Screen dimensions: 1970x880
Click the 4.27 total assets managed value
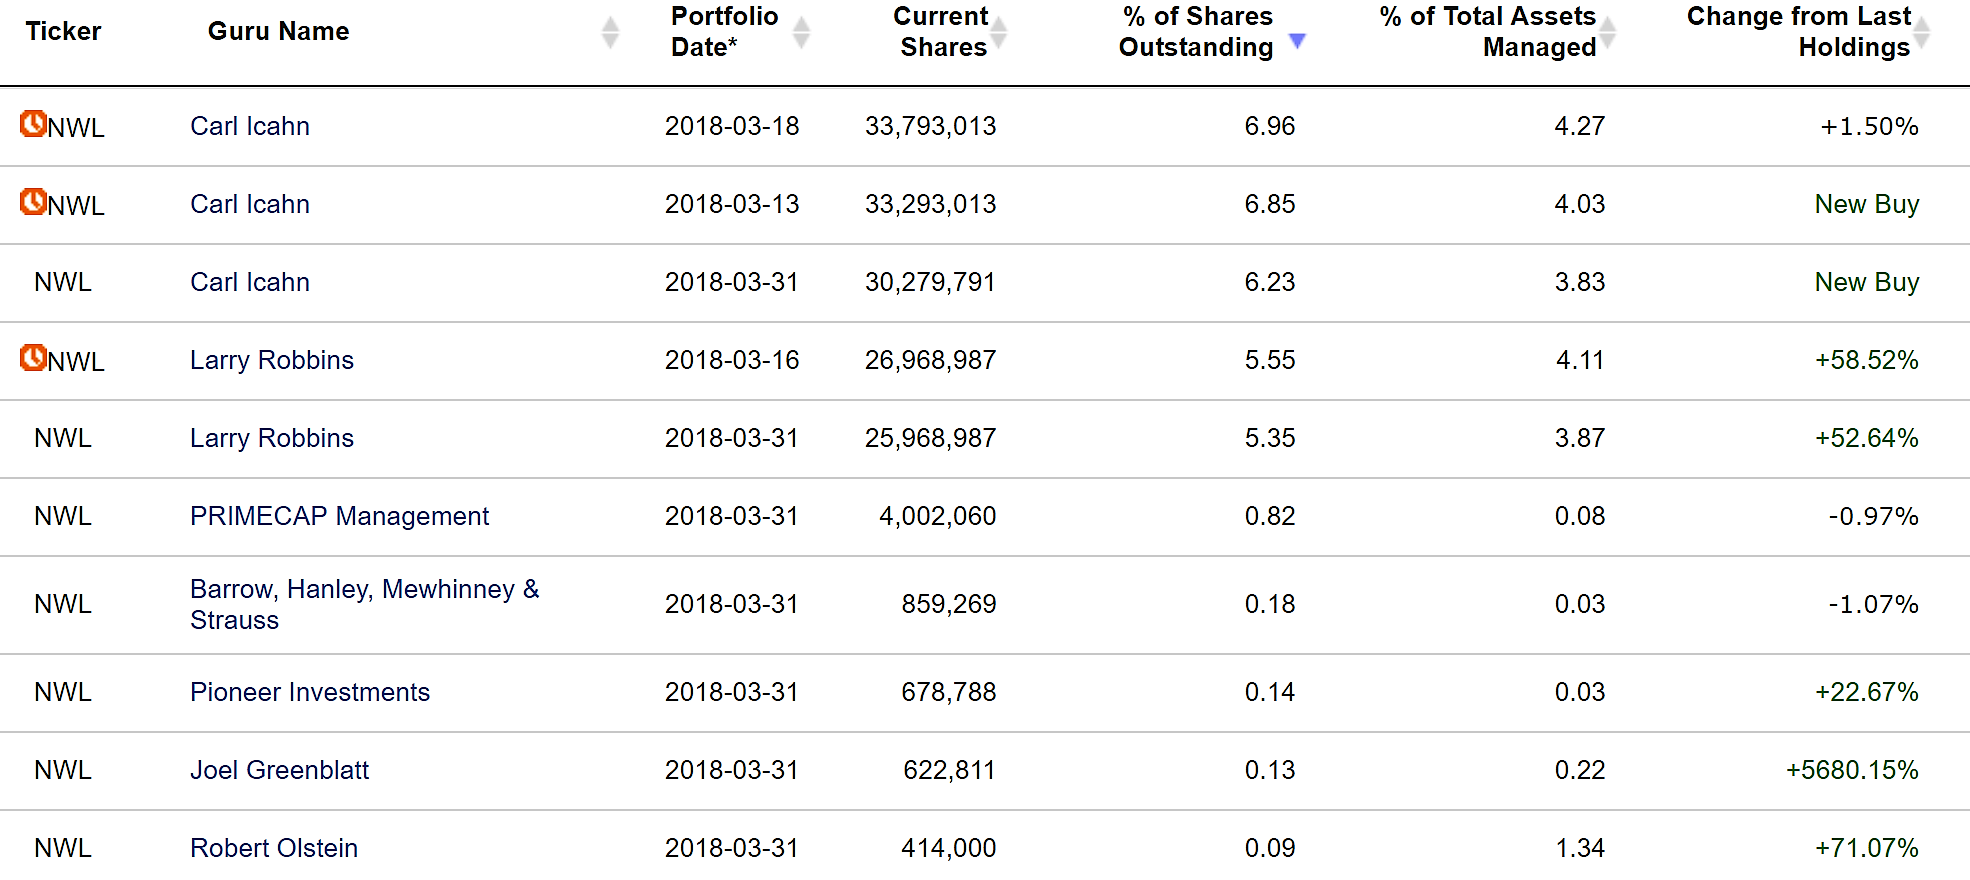click(1580, 126)
